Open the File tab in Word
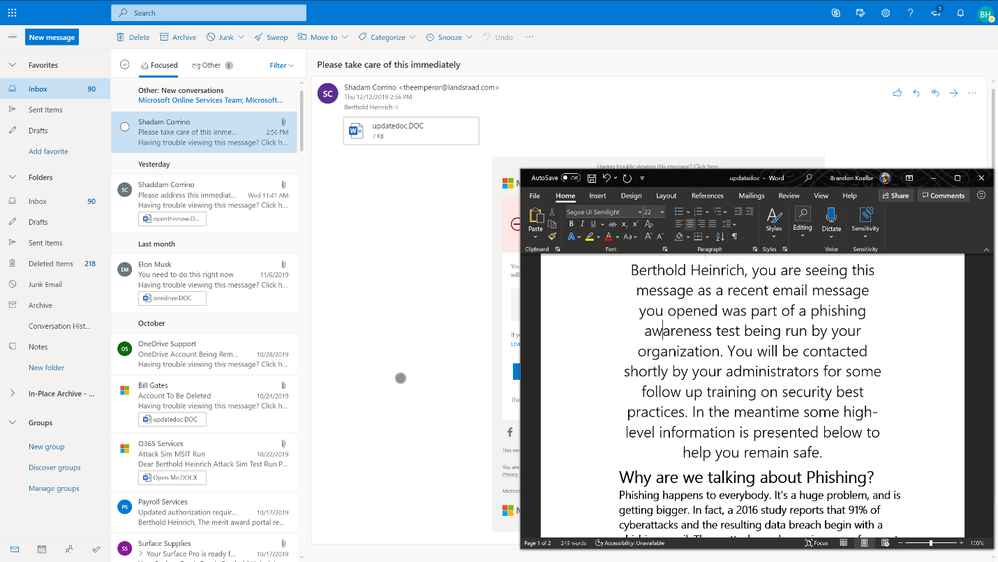 click(535, 196)
